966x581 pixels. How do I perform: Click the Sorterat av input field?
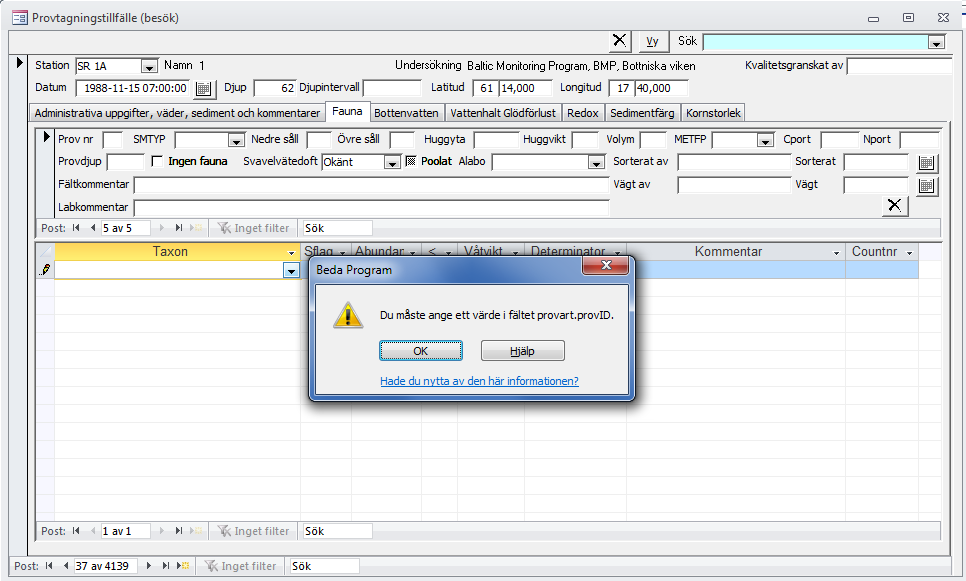[734, 162]
